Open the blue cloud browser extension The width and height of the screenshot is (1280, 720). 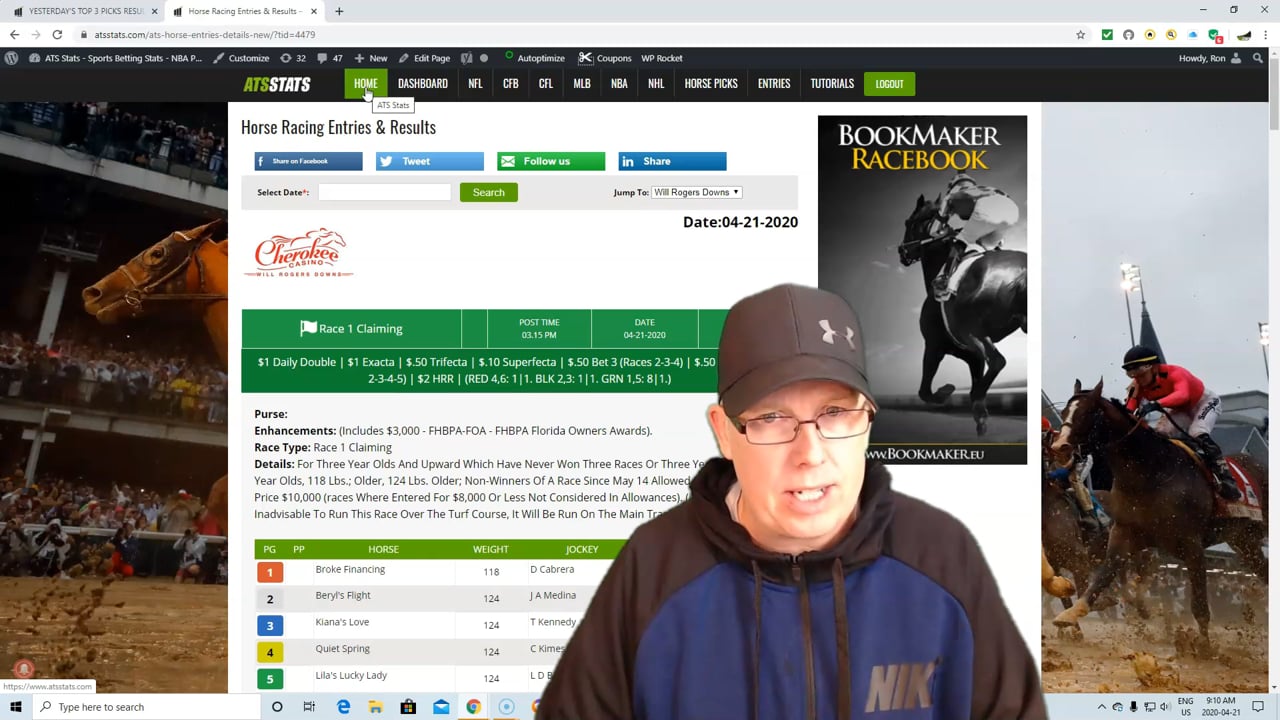pos(1193,34)
